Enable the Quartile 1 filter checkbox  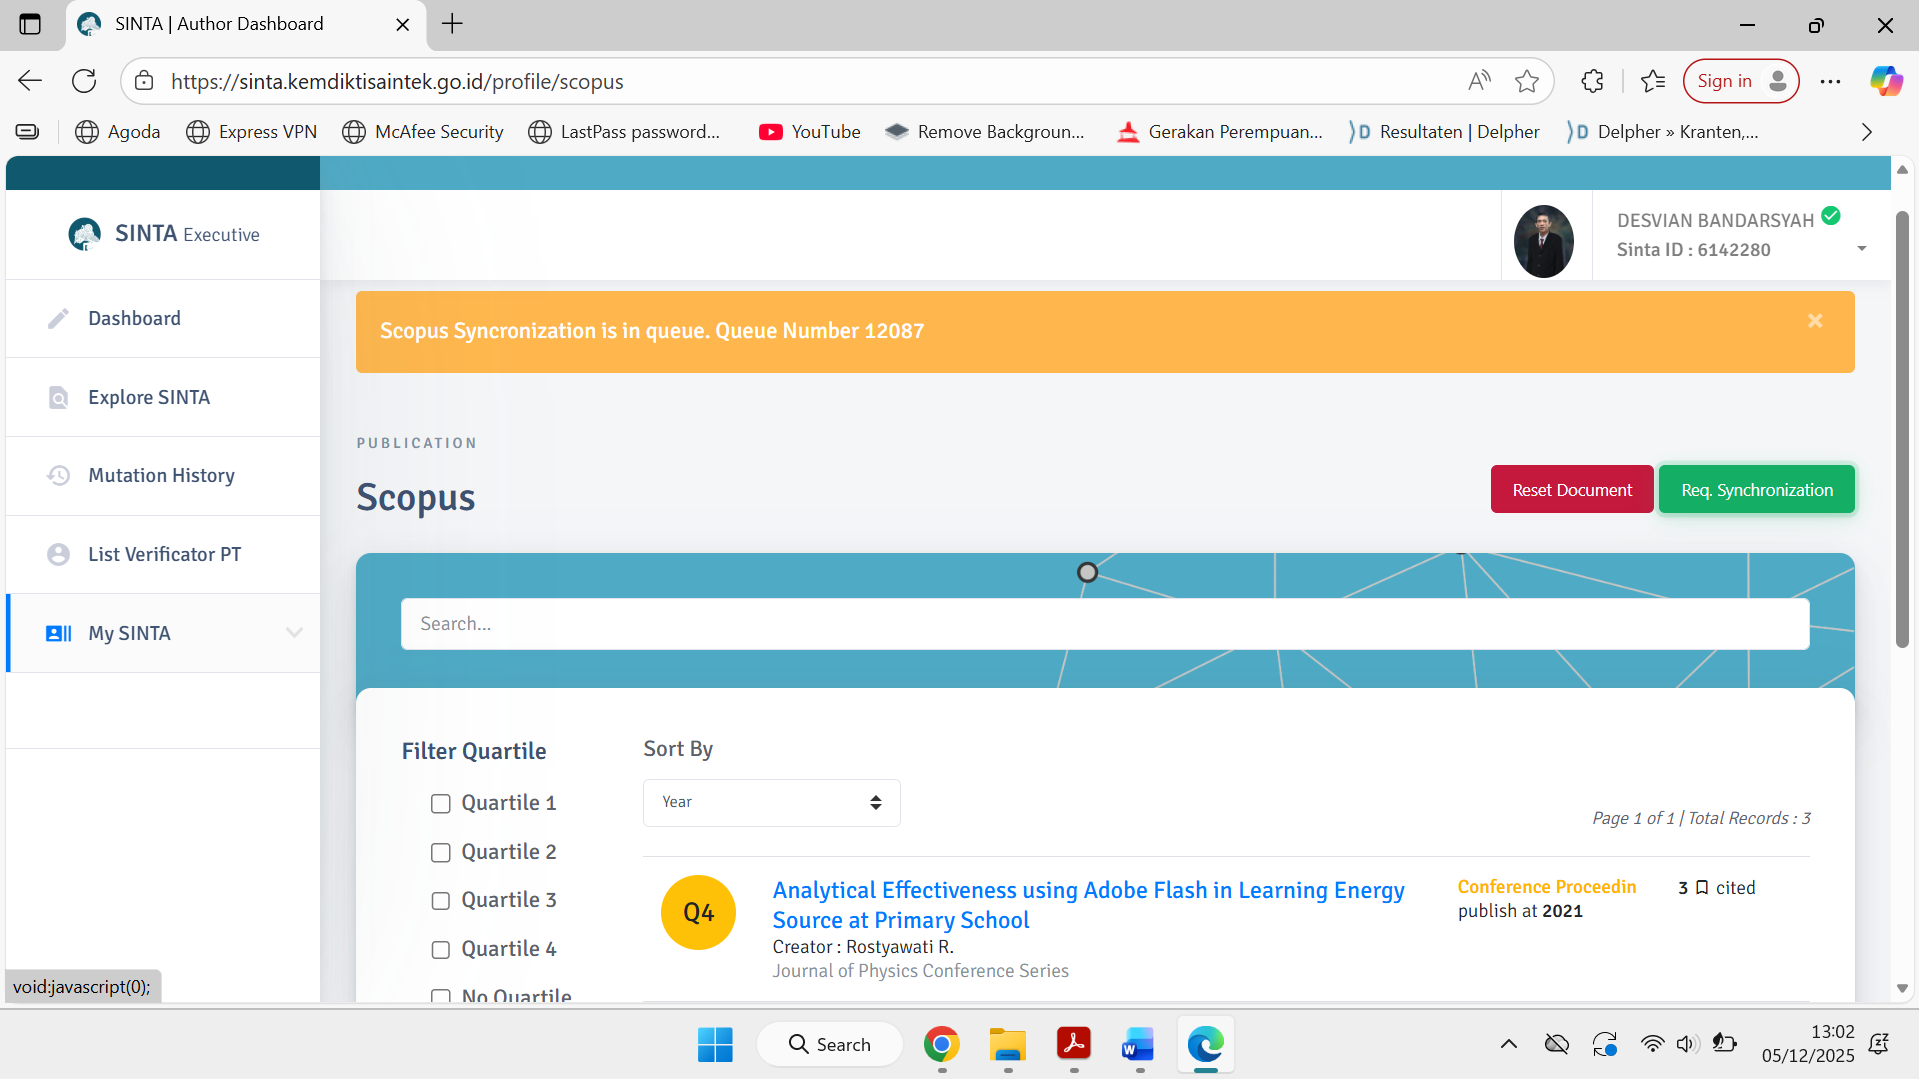[440, 804]
